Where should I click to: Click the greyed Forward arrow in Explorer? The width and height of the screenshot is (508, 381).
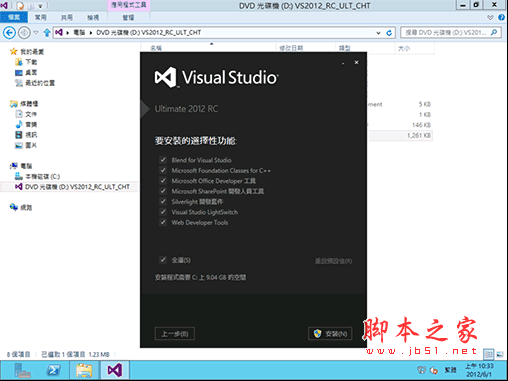(24, 33)
